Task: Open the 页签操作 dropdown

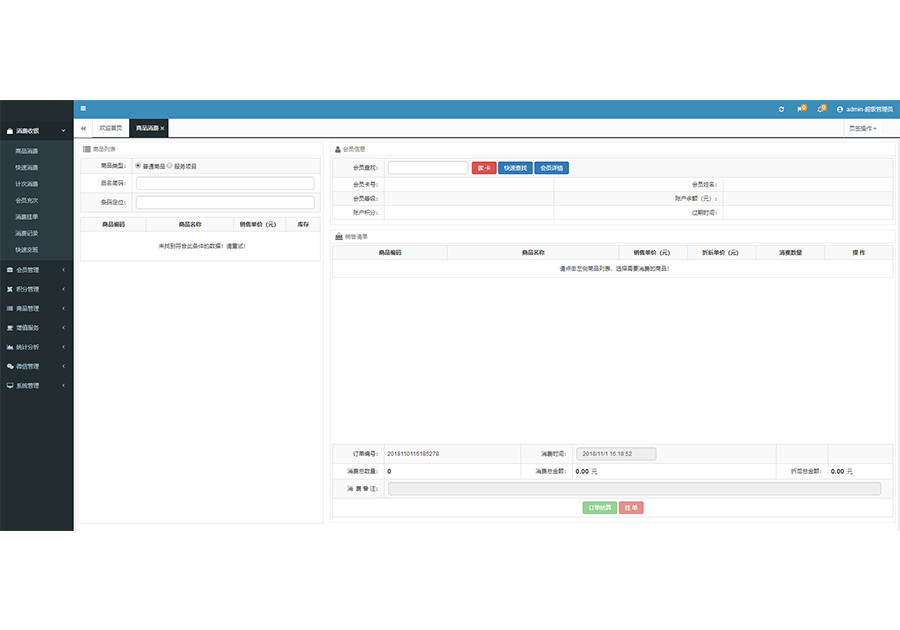Action: tap(862, 128)
